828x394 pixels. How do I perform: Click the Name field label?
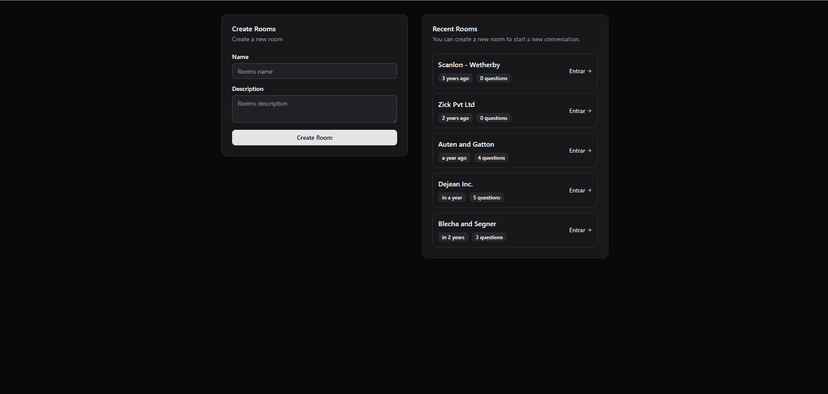point(240,57)
